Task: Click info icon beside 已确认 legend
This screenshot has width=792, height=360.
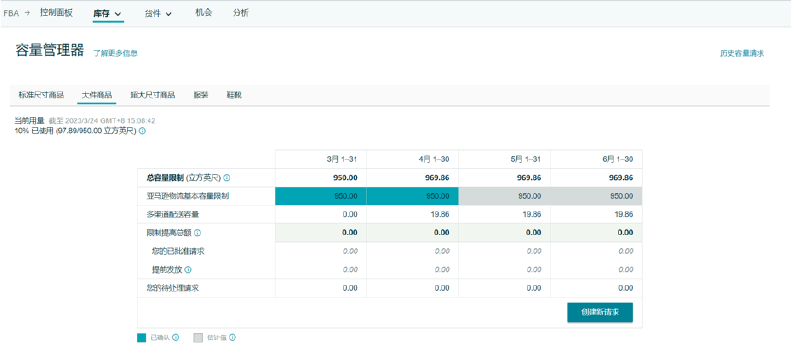Action: (x=176, y=338)
